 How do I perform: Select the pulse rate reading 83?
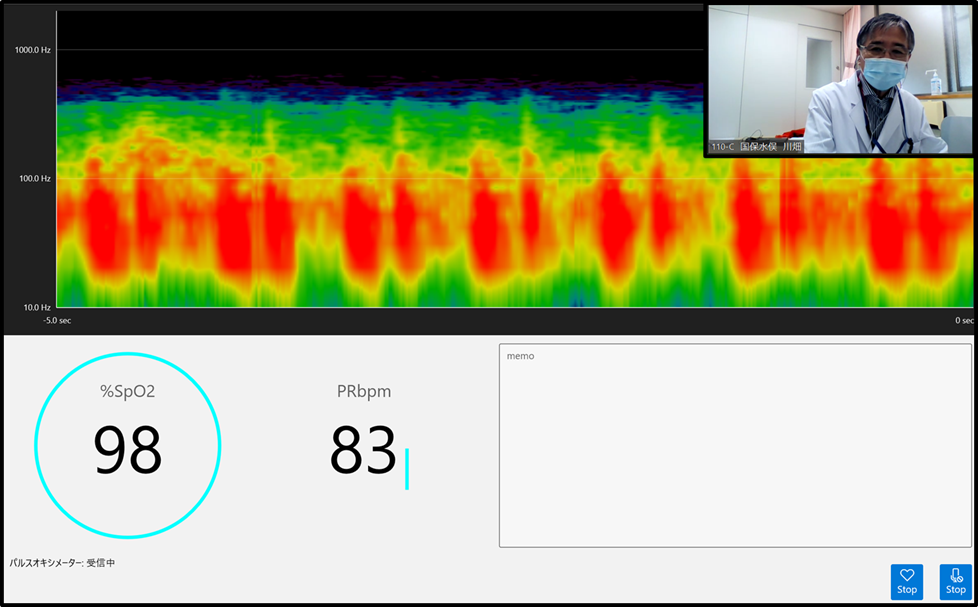[x=363, y=451]
